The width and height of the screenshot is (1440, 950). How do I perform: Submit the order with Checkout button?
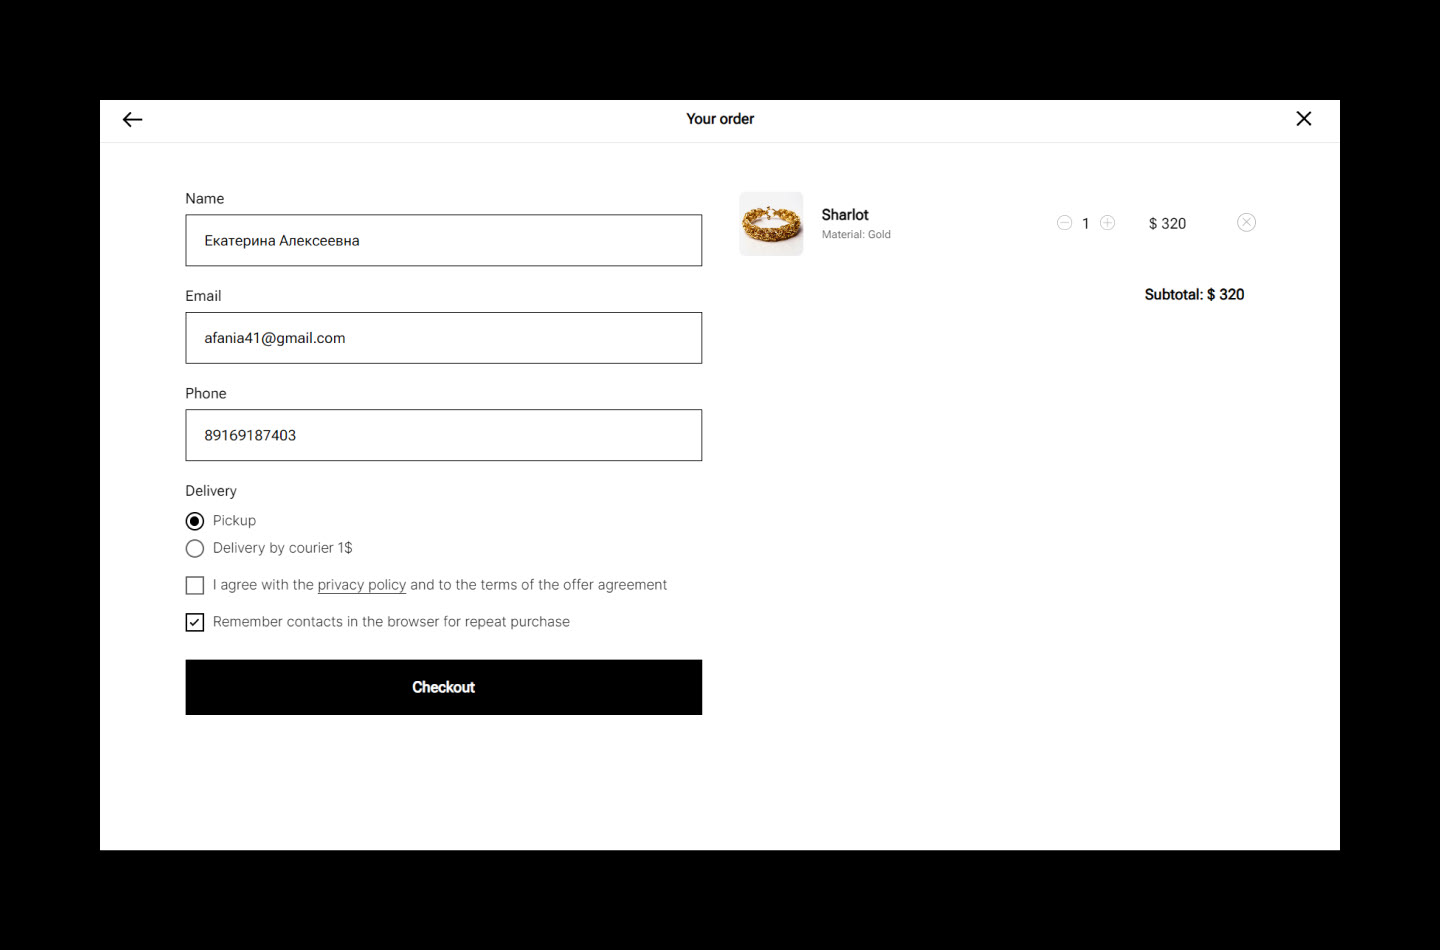point(444,687)
